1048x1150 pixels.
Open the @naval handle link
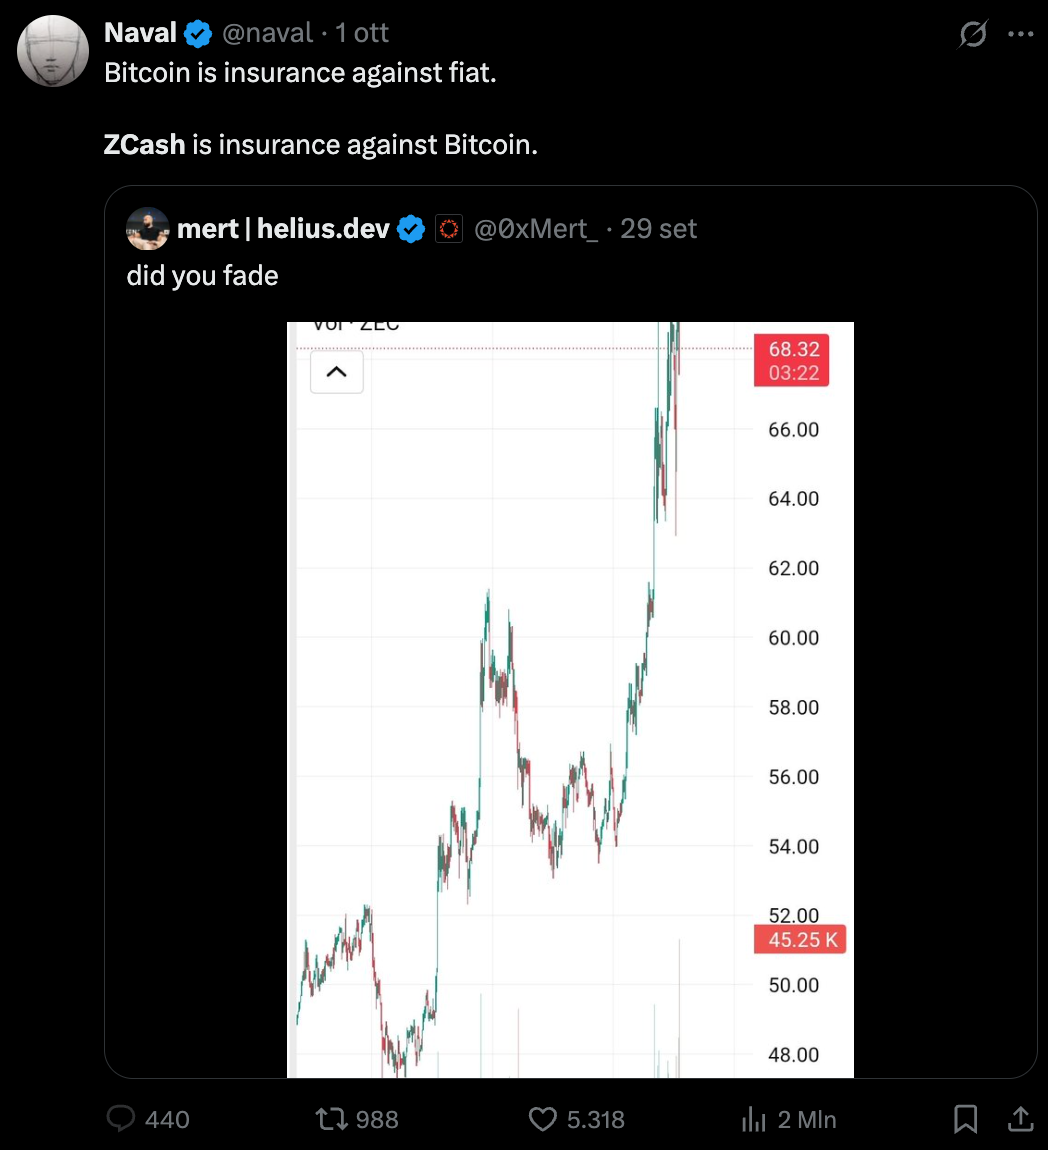[x=266, y=33]
